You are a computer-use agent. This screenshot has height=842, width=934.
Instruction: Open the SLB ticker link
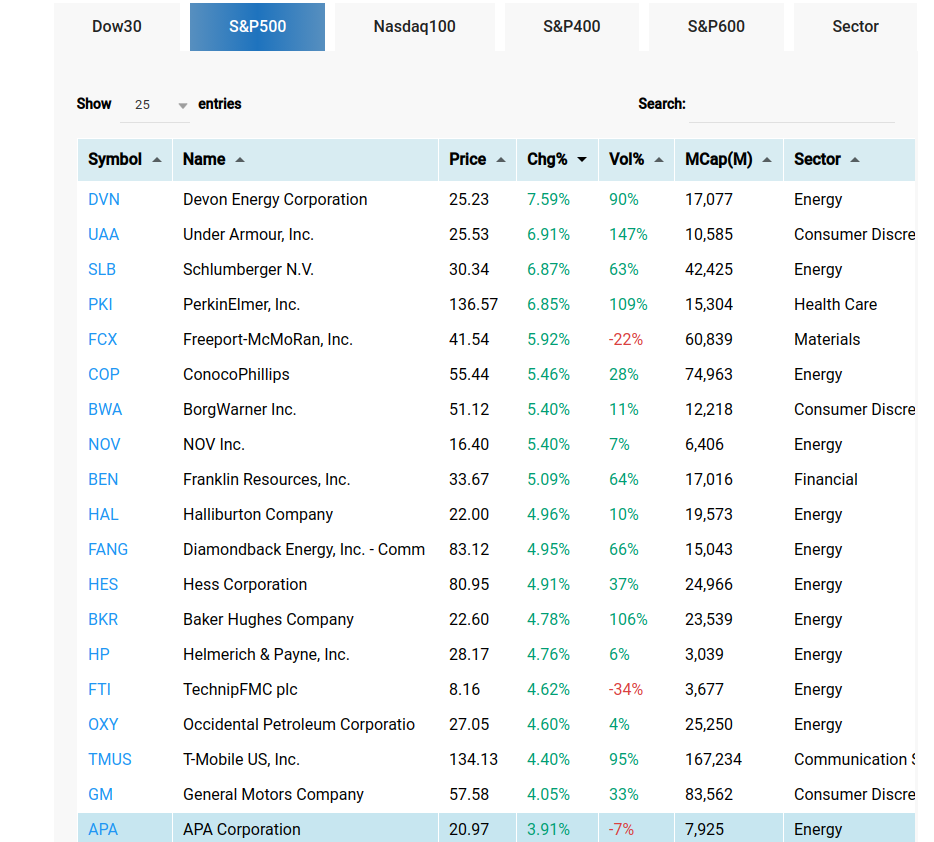click(x=102, y=270)
